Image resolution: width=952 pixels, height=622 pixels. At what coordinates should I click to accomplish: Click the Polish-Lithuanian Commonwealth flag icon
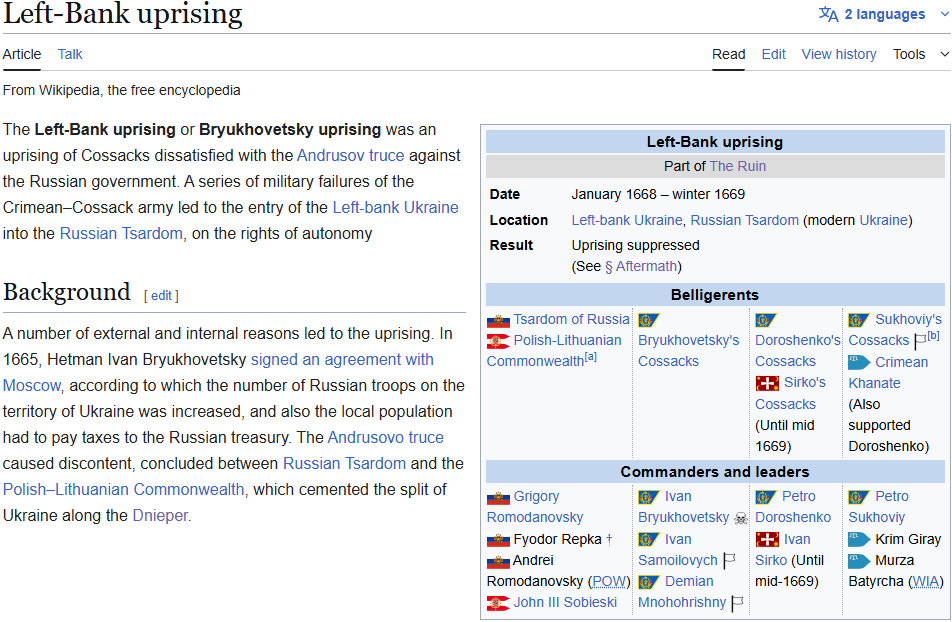(x=498, y=341)
